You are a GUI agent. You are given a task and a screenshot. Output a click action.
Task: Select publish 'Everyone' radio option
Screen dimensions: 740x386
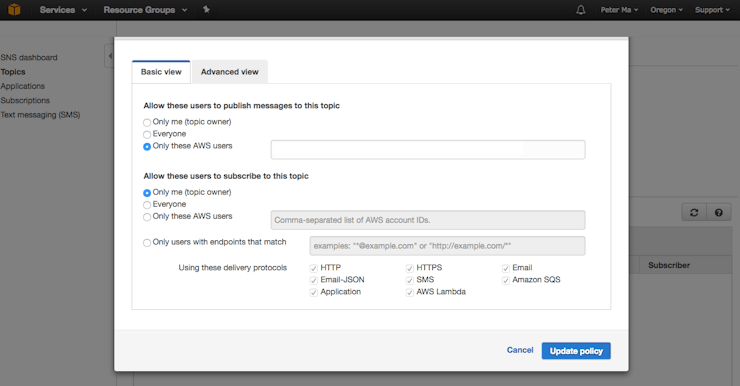pyautogui.click(x=147, y=134)
